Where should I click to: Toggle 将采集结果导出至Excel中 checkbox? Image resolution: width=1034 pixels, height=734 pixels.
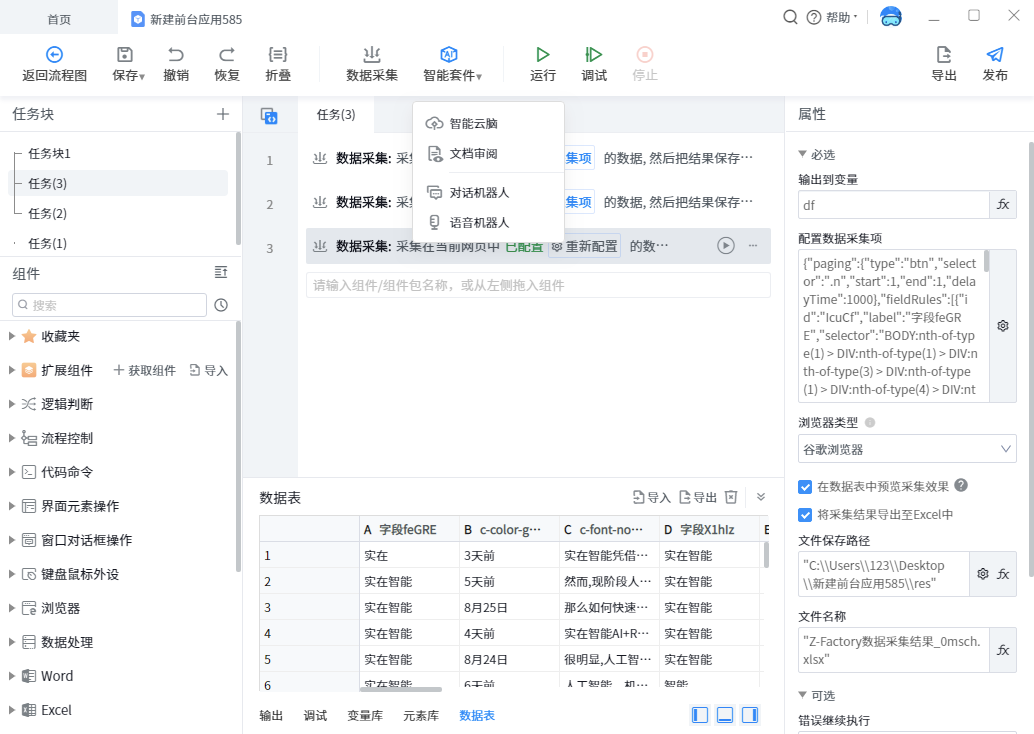[805, 515]
